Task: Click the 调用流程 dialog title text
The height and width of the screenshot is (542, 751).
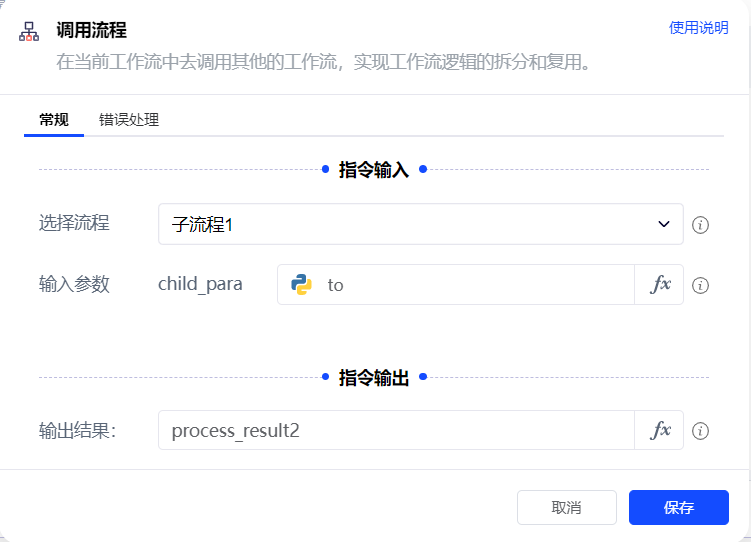Action: pyautogui.click(x=91, y=30)
